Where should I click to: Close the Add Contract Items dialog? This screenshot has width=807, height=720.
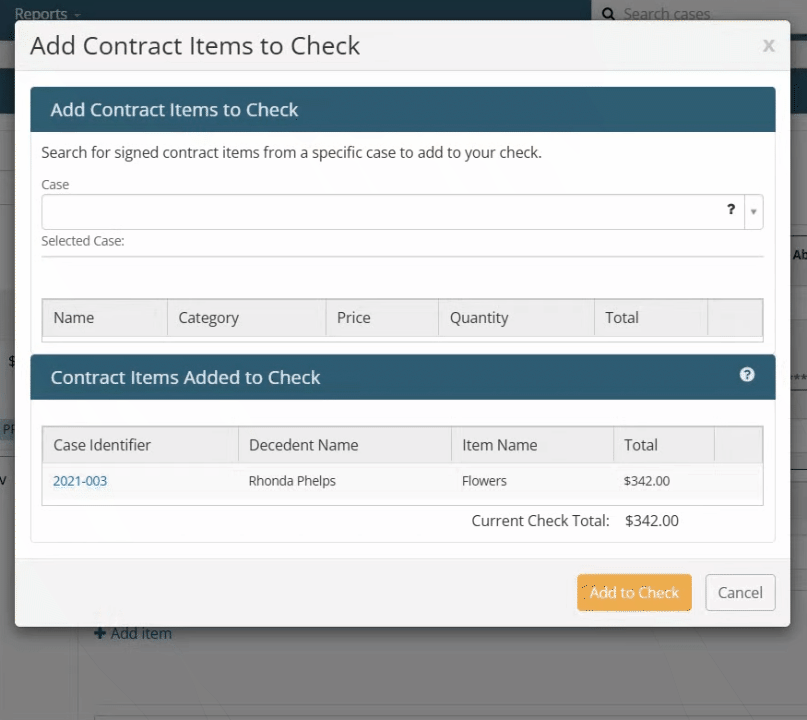coord(768,46)
